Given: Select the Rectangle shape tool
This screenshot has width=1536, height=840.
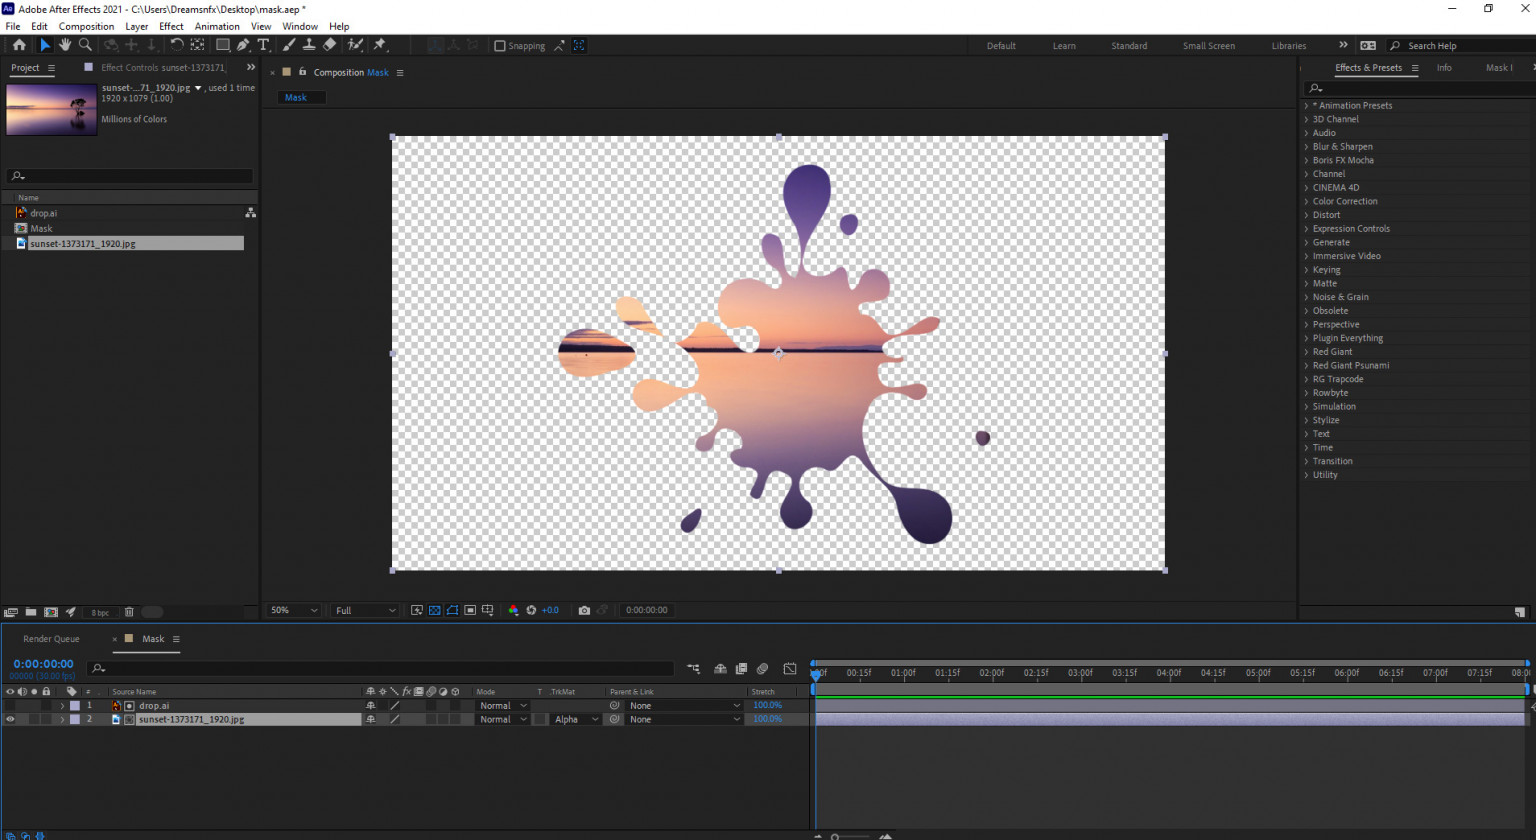Looking at the screenshot, I should (x=222, y=45).
